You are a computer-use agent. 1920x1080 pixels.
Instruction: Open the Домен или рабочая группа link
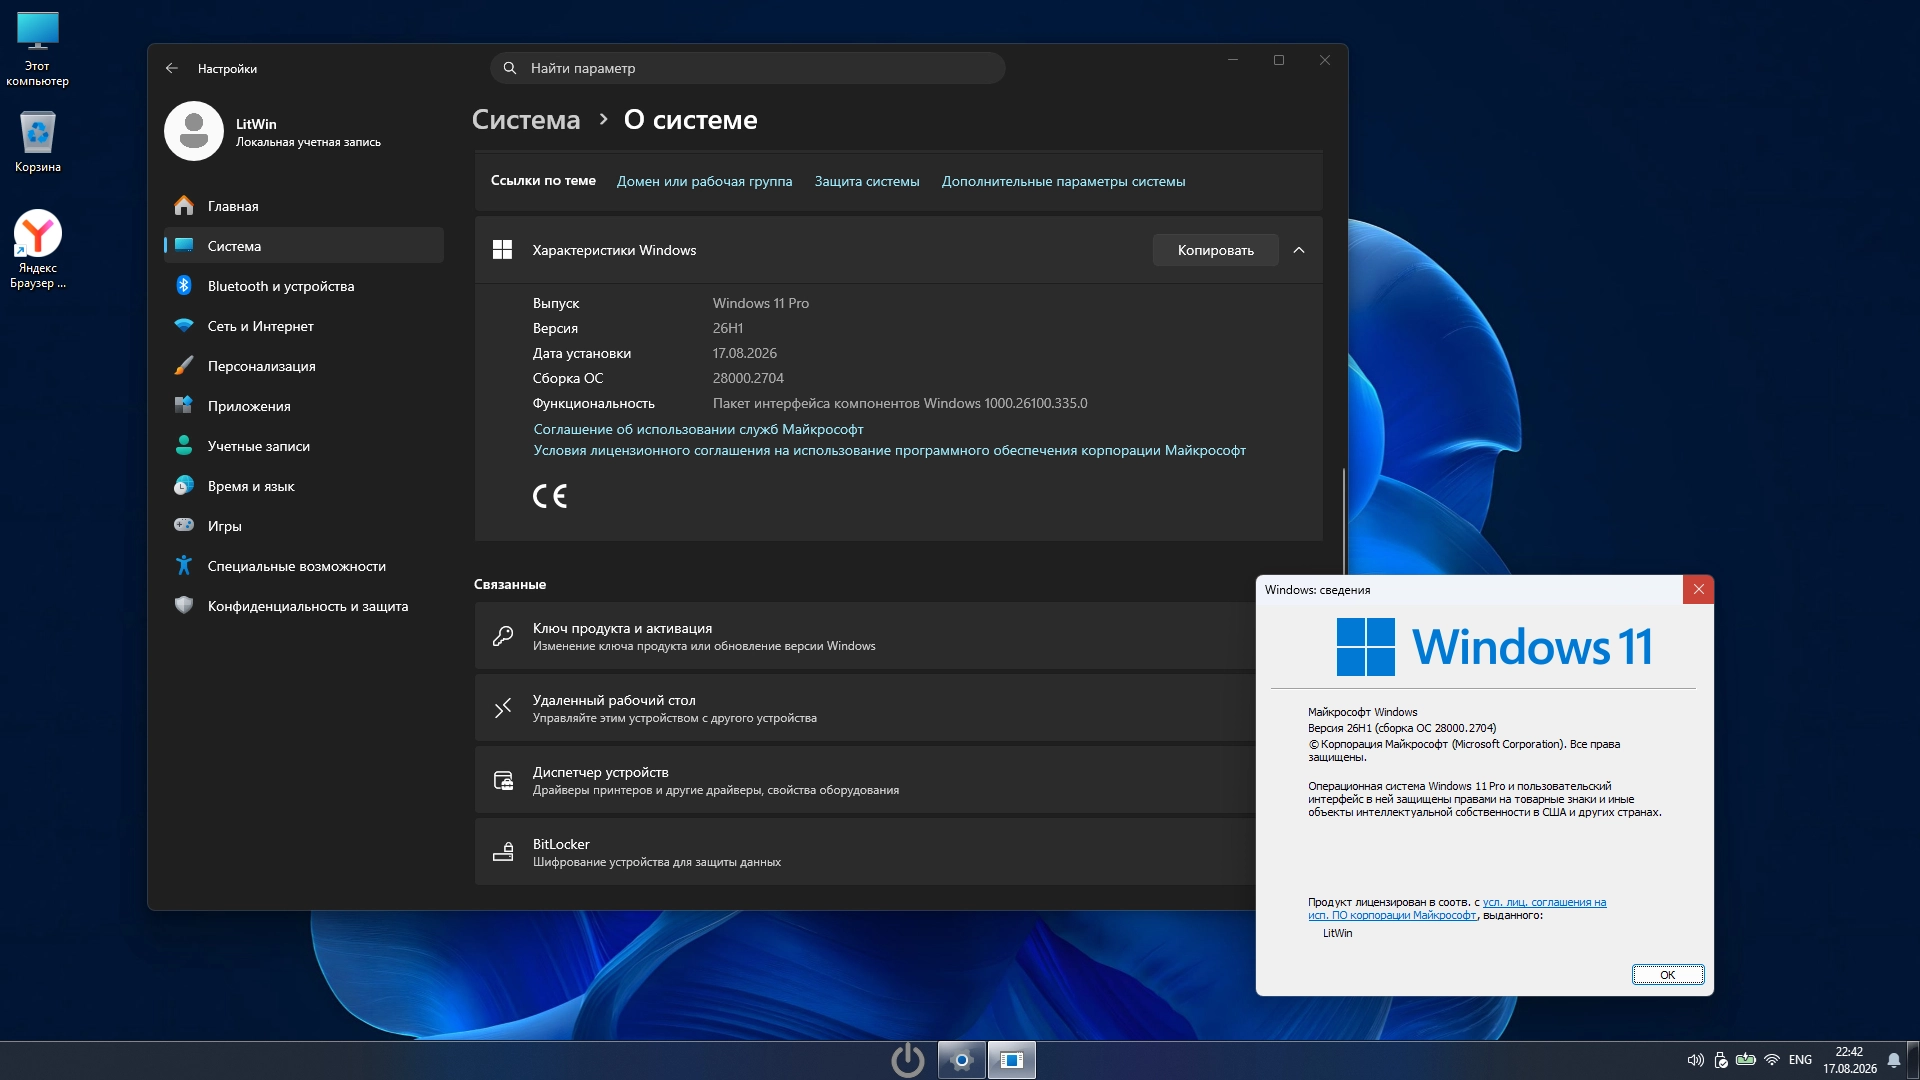tap(704, 181)
